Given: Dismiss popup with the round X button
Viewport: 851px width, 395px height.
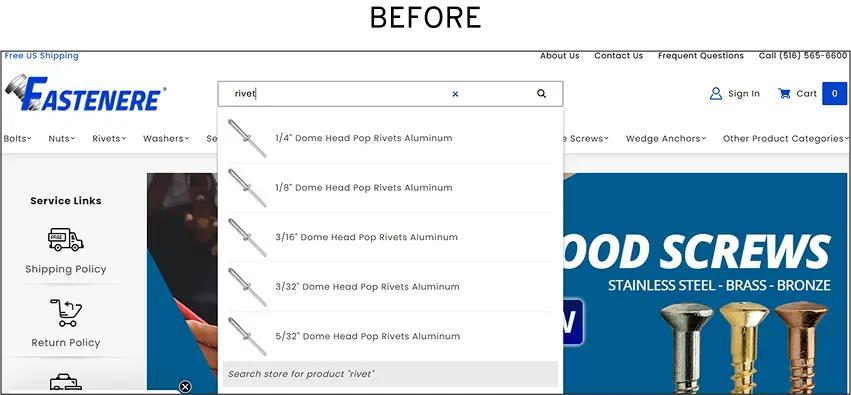Looking at the screenshot, I should pos(185,386).
